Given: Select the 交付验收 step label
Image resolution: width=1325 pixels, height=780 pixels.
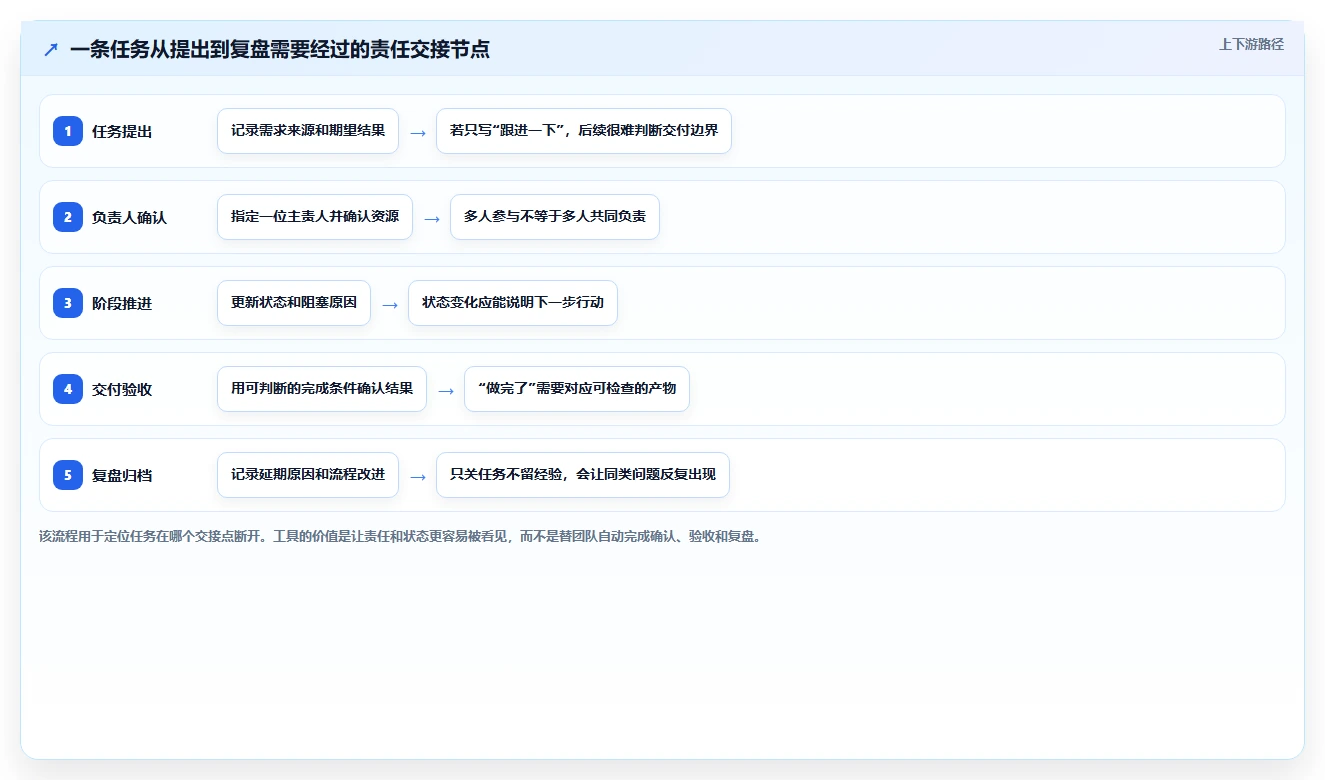Looking at the screenshot, I should pyautogui.click(x=122, y=389).
